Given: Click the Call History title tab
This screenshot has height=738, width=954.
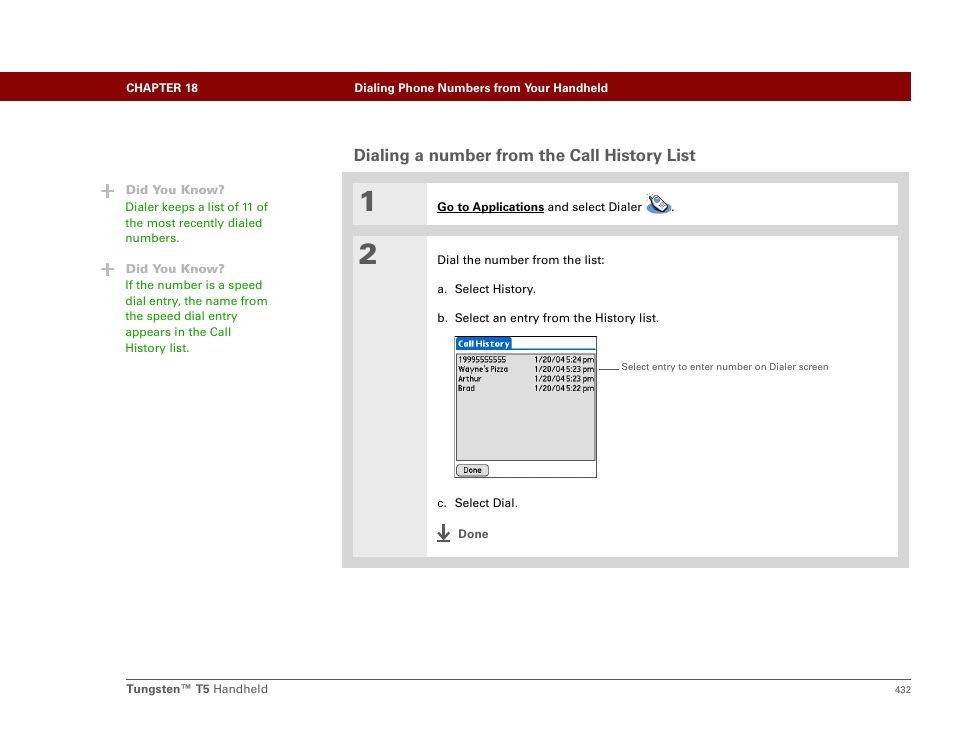Looking at the screenshot, I should [484, 344].
